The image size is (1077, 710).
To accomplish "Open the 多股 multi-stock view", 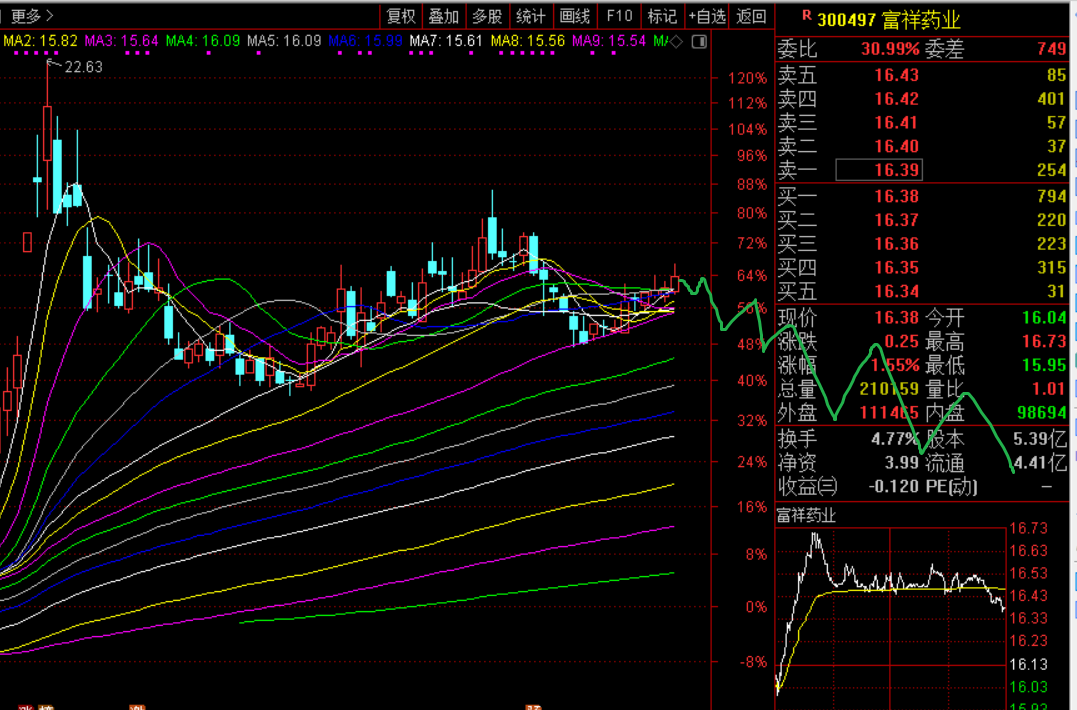I will (x=488, y=16).
